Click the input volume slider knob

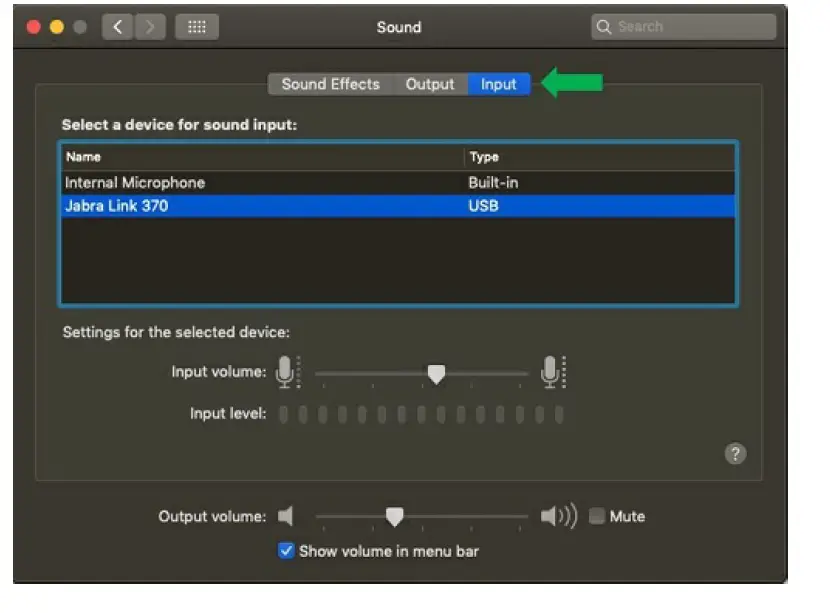tap(436, 373)
